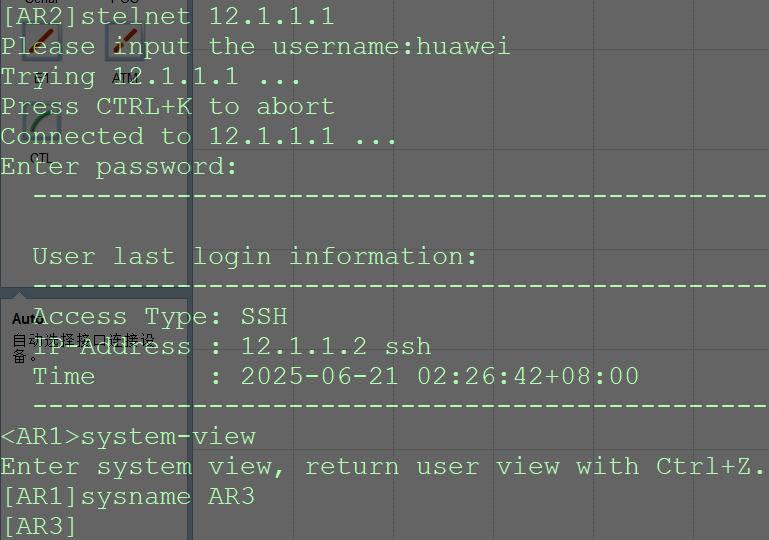
Task: Click the User last login information heading
Action: point(255,257)
